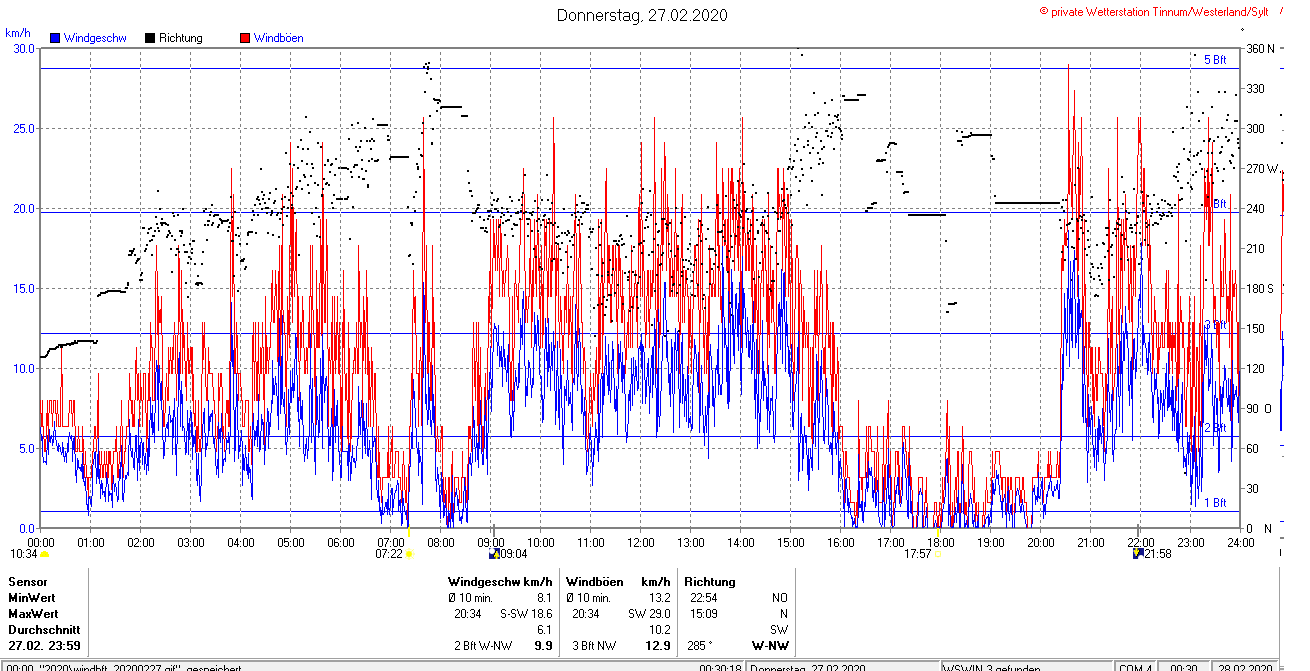
Task: Click the km/h axis unit label
Action: (18, 32)
